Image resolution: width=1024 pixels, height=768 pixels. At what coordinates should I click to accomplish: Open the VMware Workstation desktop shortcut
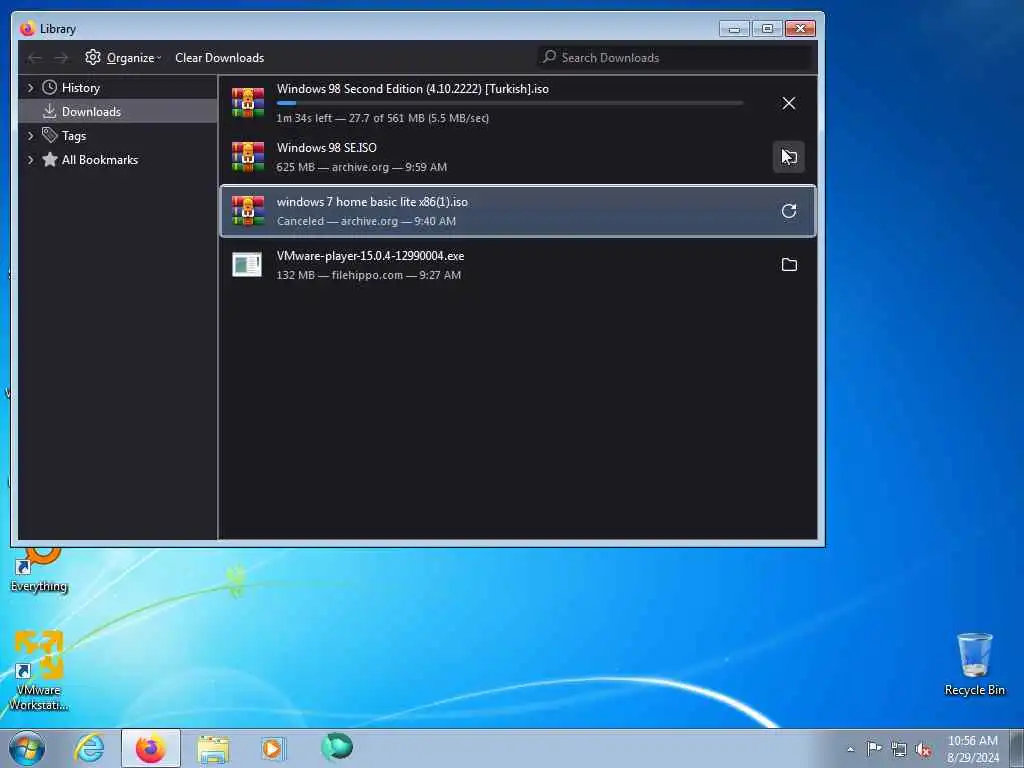coord(39,671)
